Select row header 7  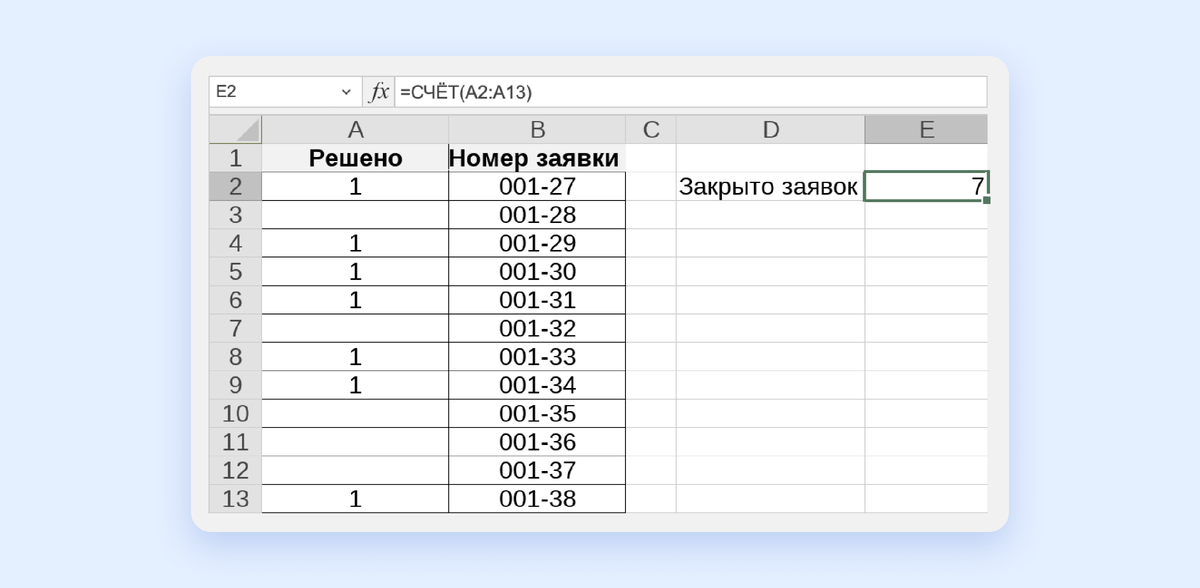click(x=236, y=327)
